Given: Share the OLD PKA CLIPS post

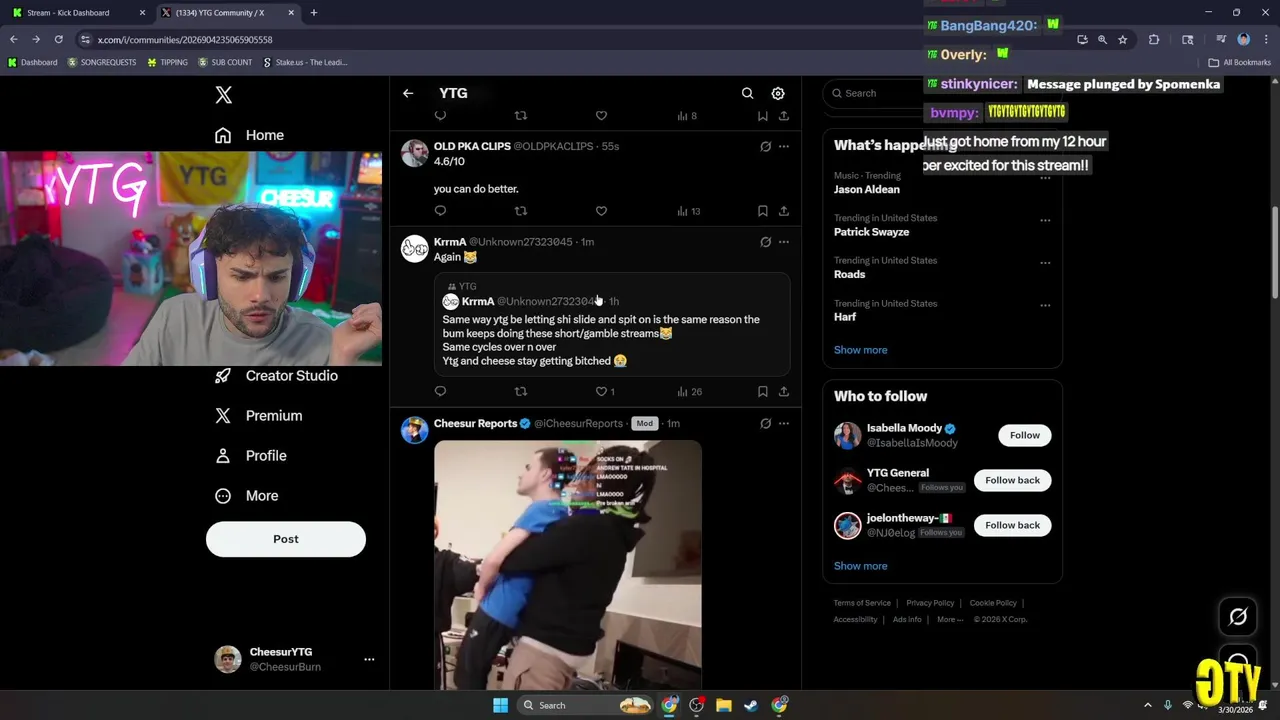Looking at the screenshot, I should point(783,211).
